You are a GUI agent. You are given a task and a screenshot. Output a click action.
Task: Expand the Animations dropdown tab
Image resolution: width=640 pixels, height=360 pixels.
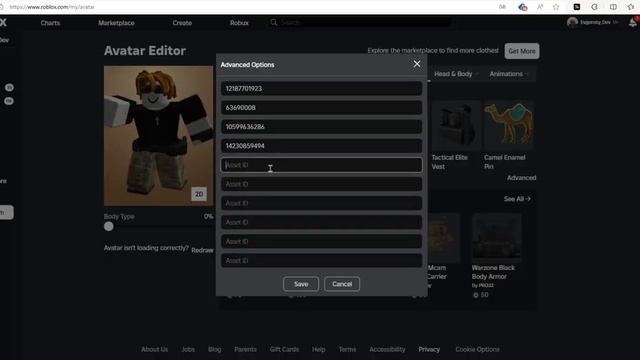pyautogui.click(x=509, y=74)
